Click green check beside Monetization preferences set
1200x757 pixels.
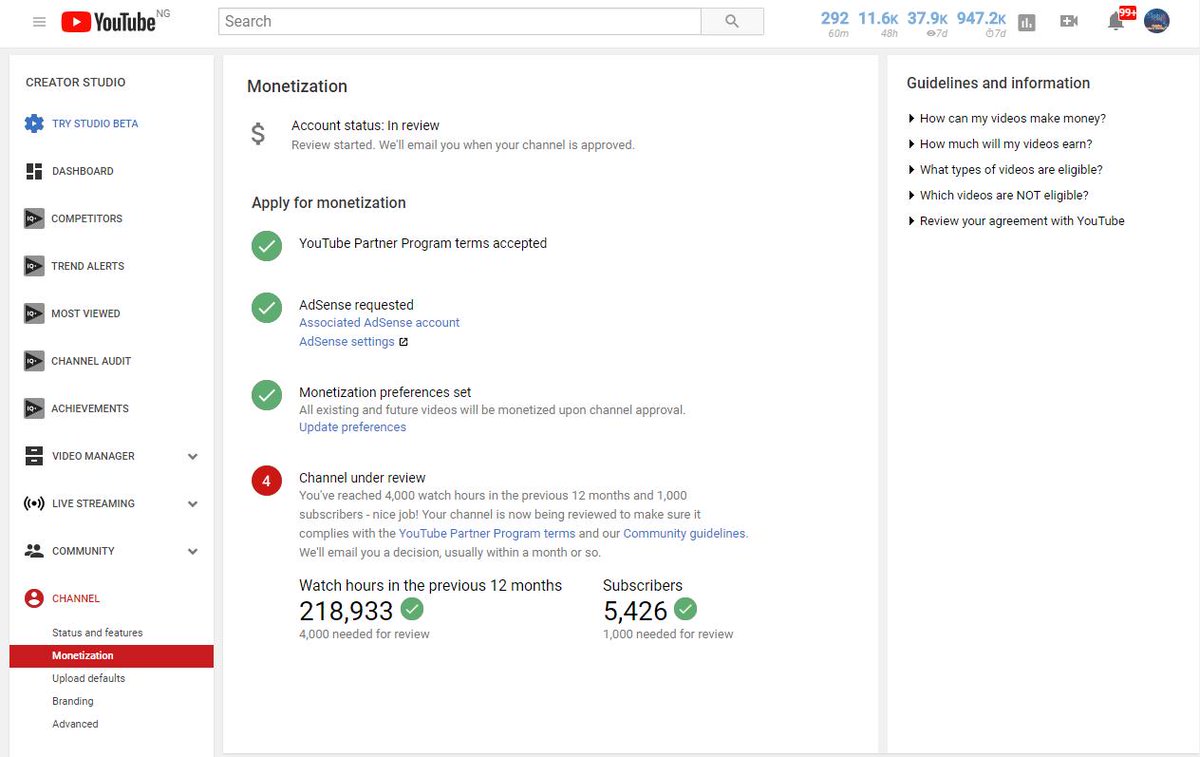point(266,394)
